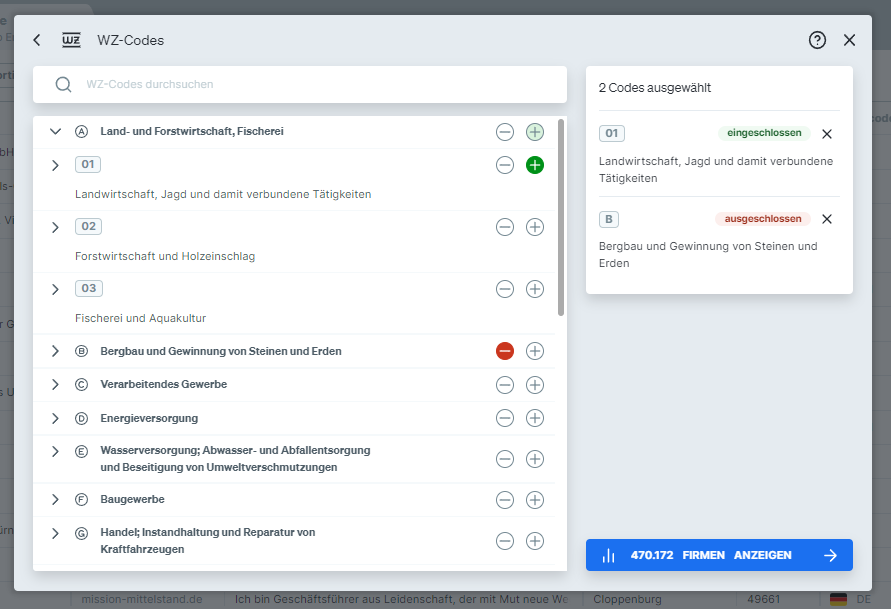Exclude Verarbeitendes Gewerbe using its minus toggle

click(504, 385)
